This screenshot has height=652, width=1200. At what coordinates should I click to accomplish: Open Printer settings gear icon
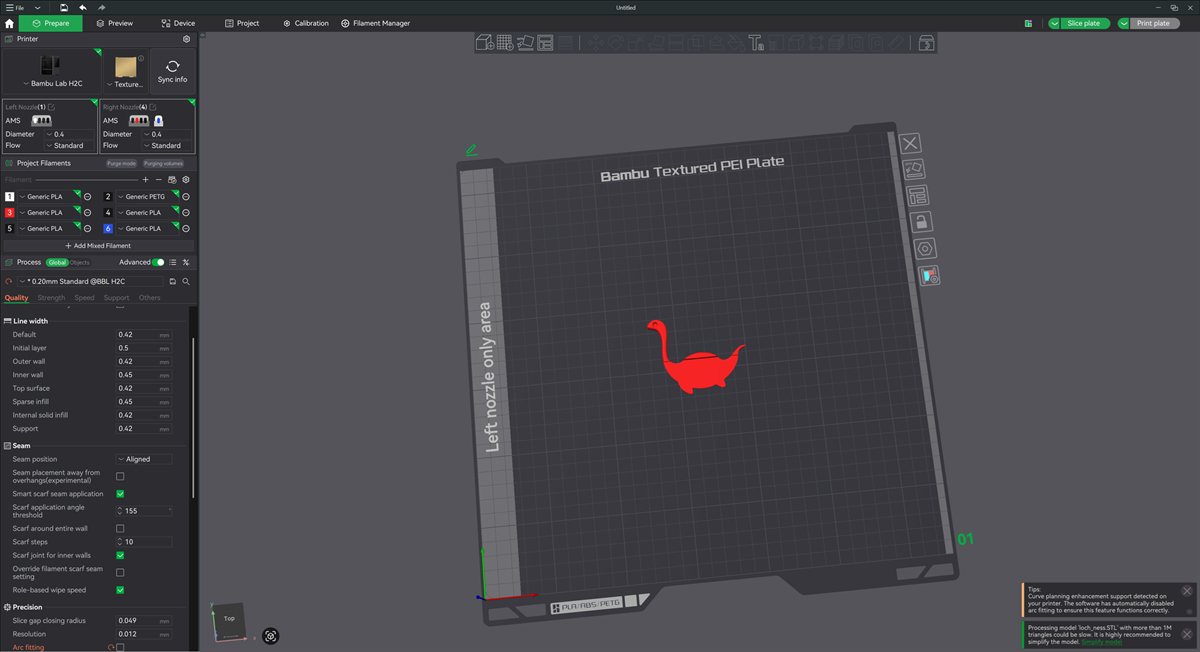pos(186,39)
